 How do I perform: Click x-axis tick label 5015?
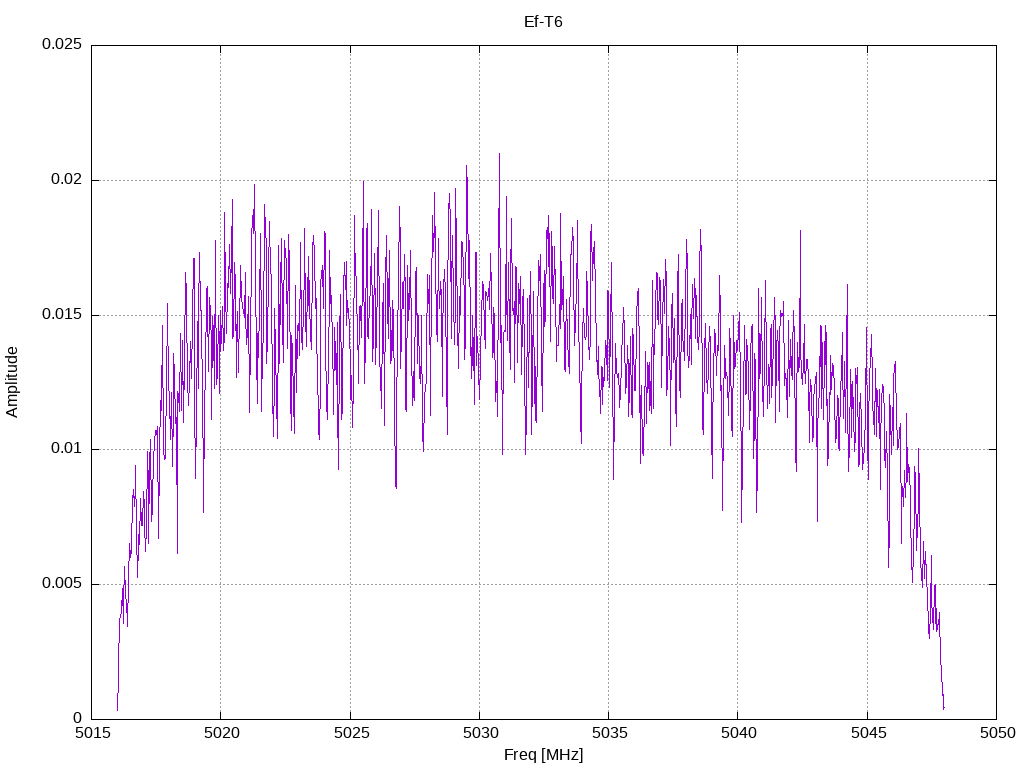[x=93, y=733]
